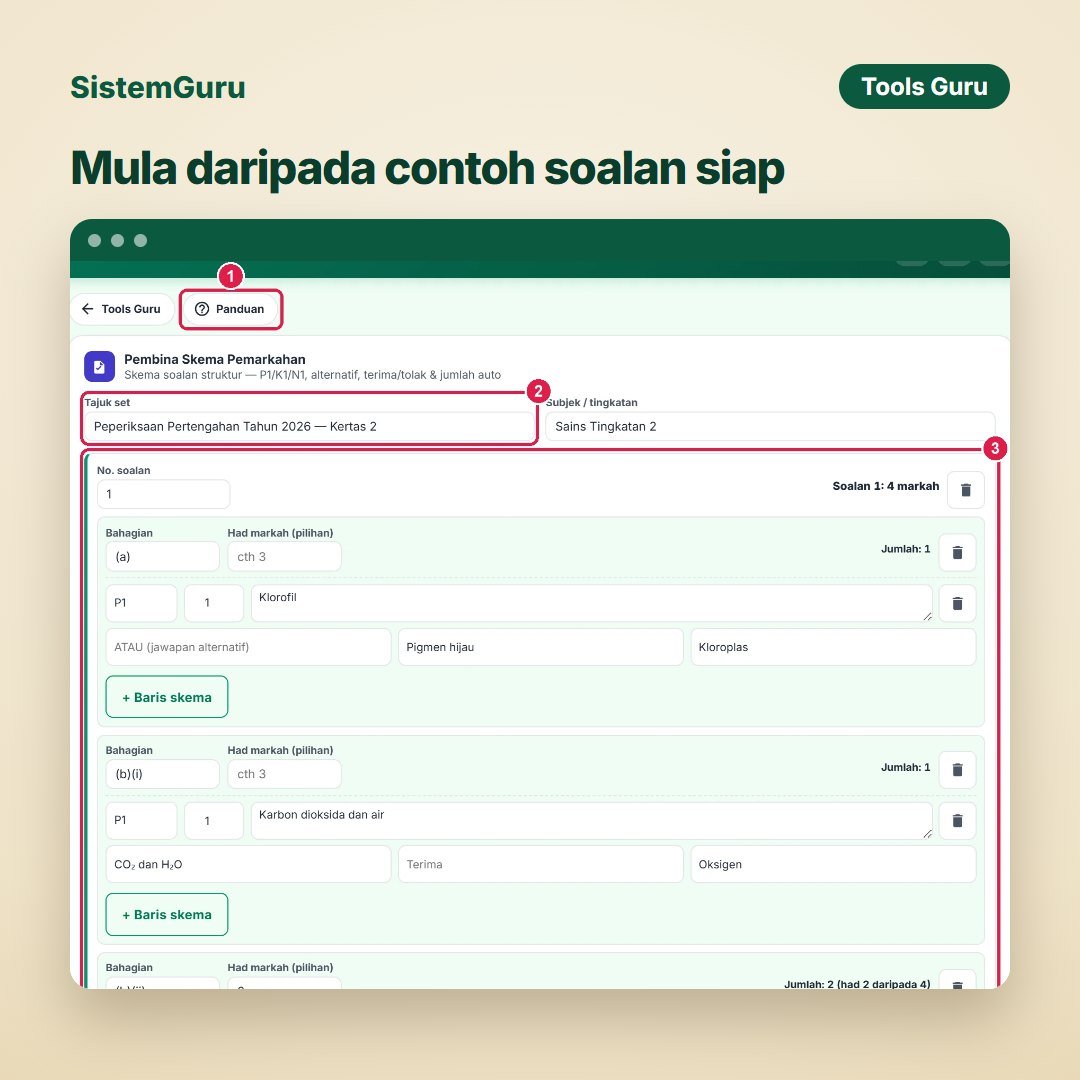Click the empty Terima field

coord(541,864)
